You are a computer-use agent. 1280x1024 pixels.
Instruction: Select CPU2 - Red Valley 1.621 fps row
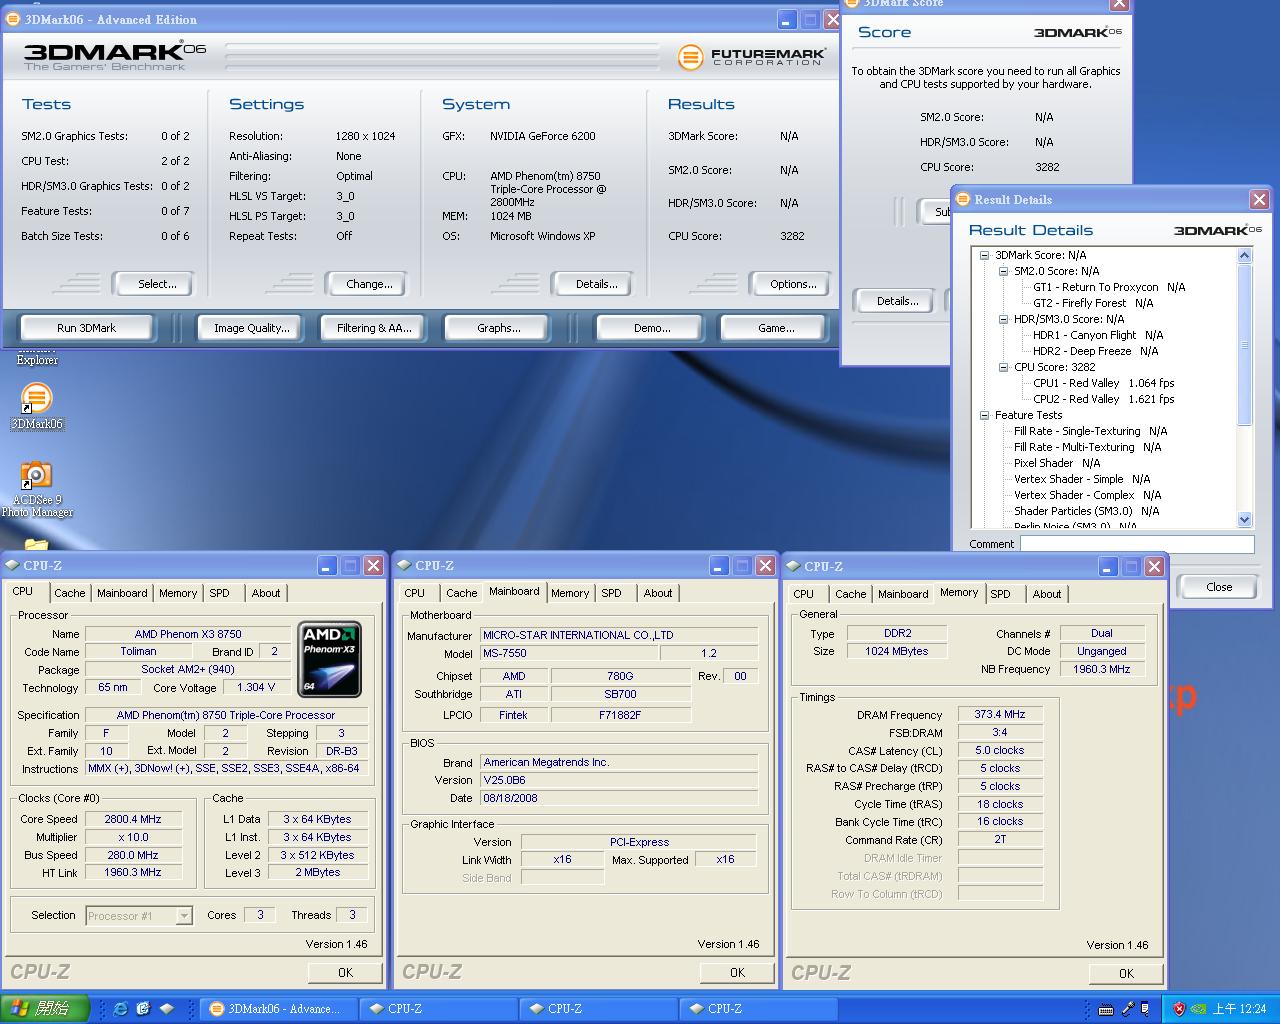coord(1104,399)
